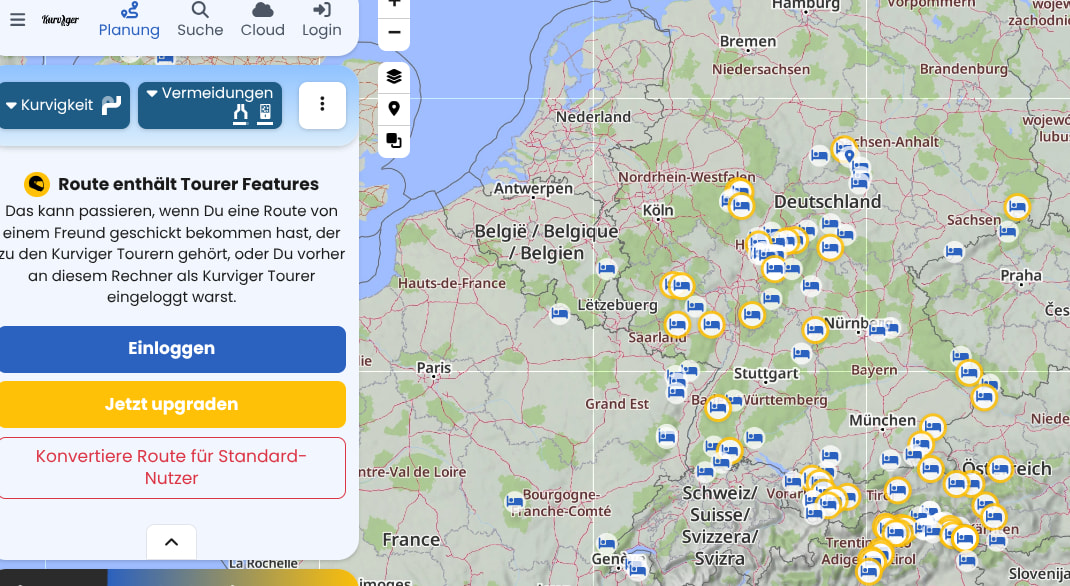Expand the Kurvigkeit dropdown
Image resolution: width=1070 pixels, height=586 pixels.
click(x=64, y=105)
